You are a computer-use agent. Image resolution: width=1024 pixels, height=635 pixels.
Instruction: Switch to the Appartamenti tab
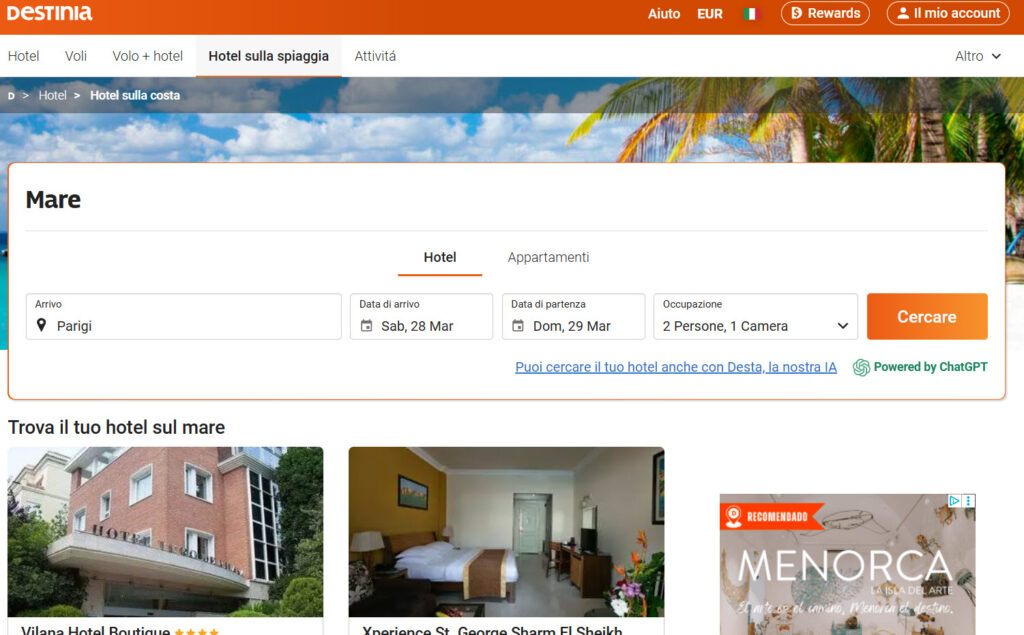point(548,258)
